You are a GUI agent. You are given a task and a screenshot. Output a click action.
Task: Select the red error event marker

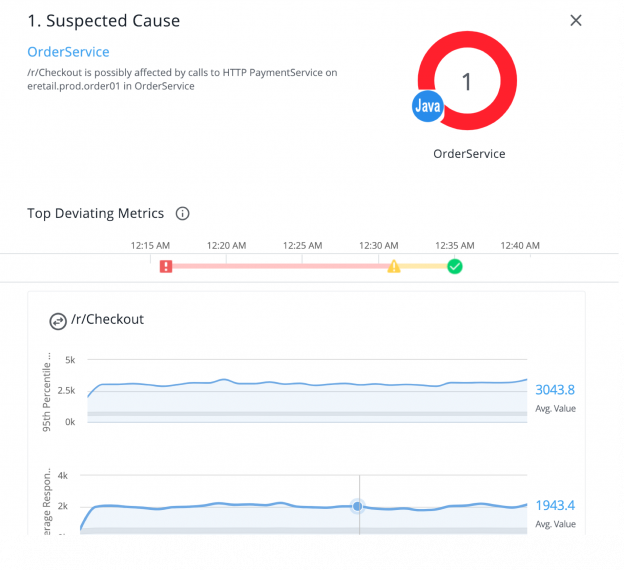(x=166, y=266)
